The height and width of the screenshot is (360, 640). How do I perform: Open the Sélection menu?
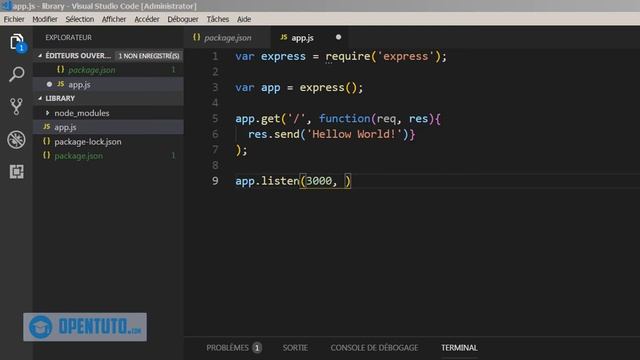[x=80, y=19]
